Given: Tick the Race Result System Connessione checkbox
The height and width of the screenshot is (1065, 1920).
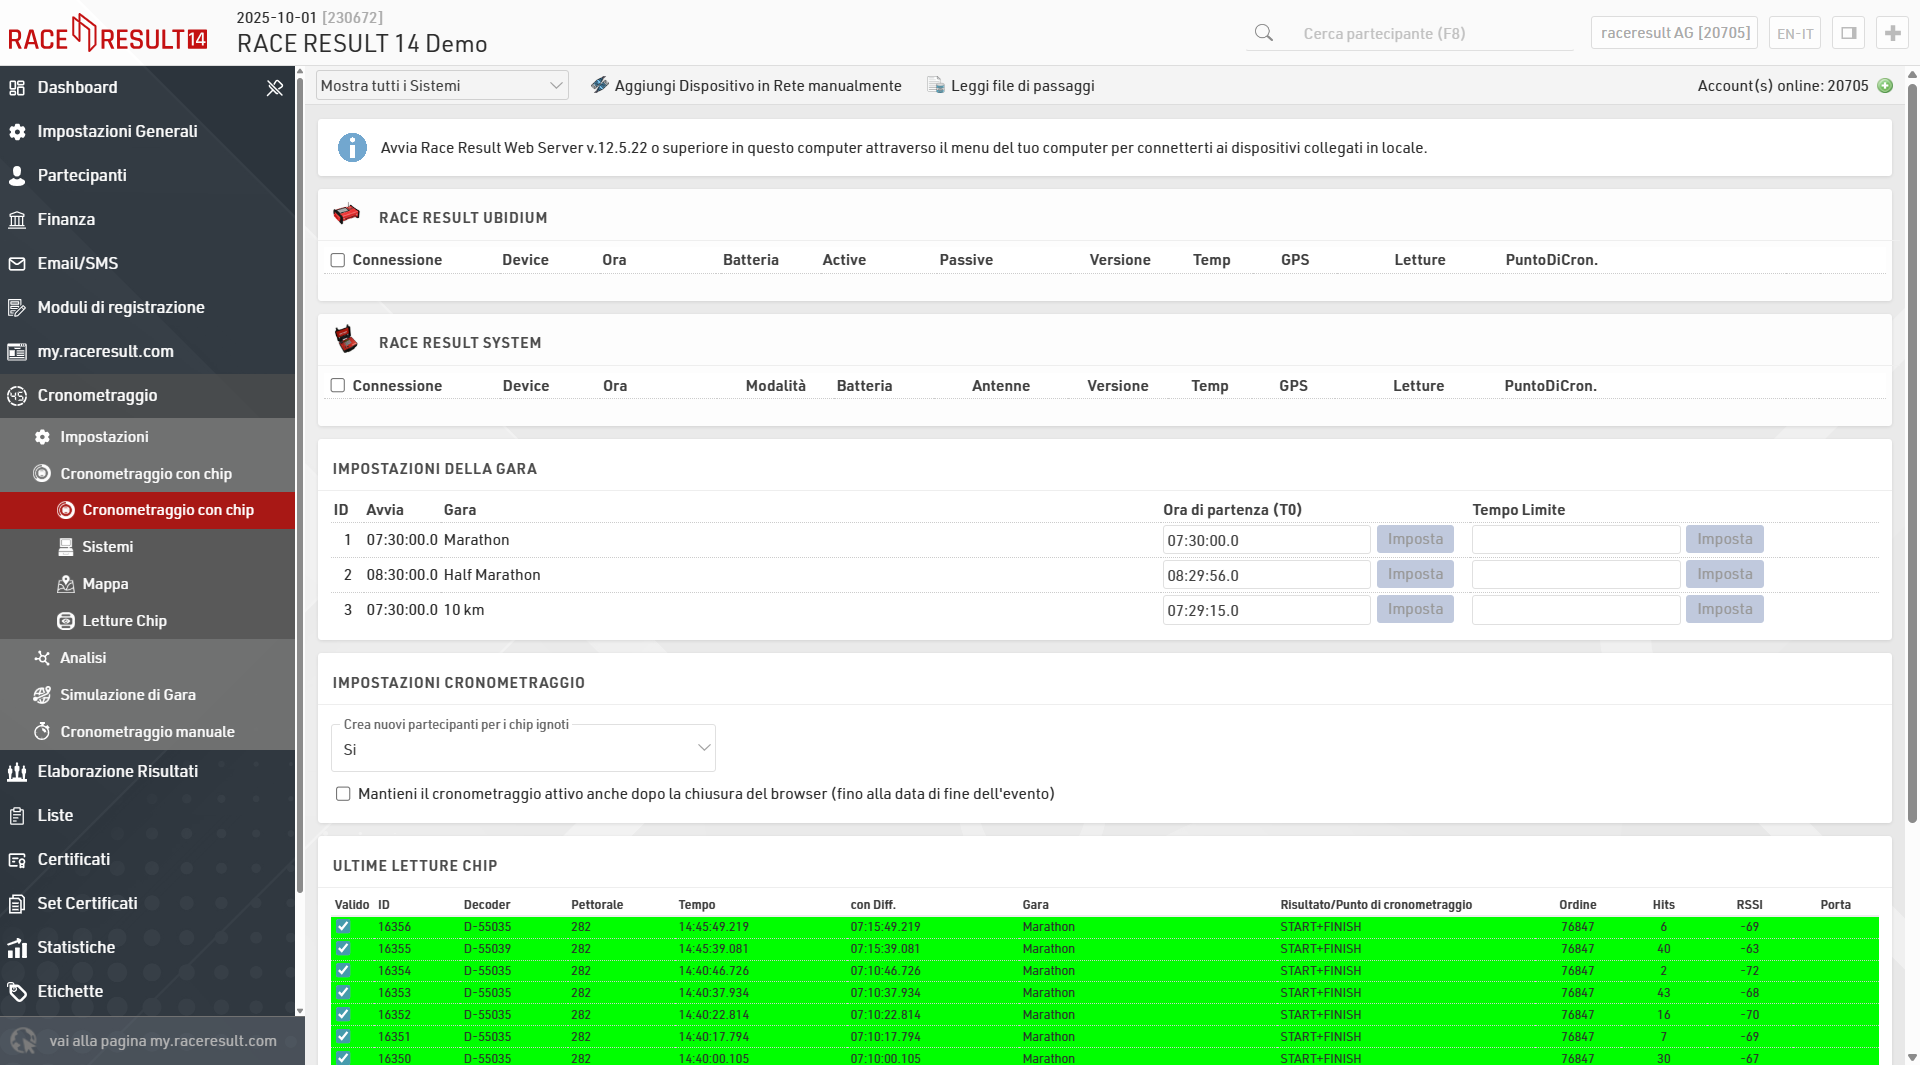Looking at the screenshot, I should pyautogui.click(x=338, y=386).
